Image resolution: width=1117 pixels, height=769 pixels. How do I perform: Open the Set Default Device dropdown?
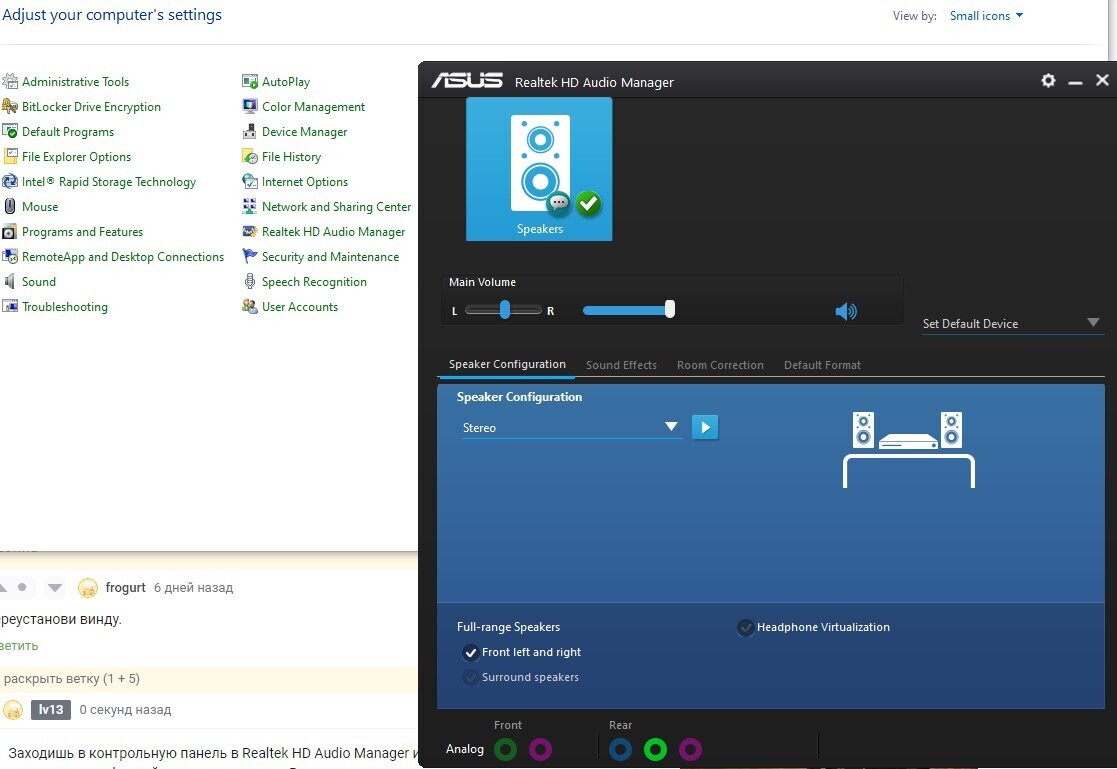click(x=1092, y=323)
